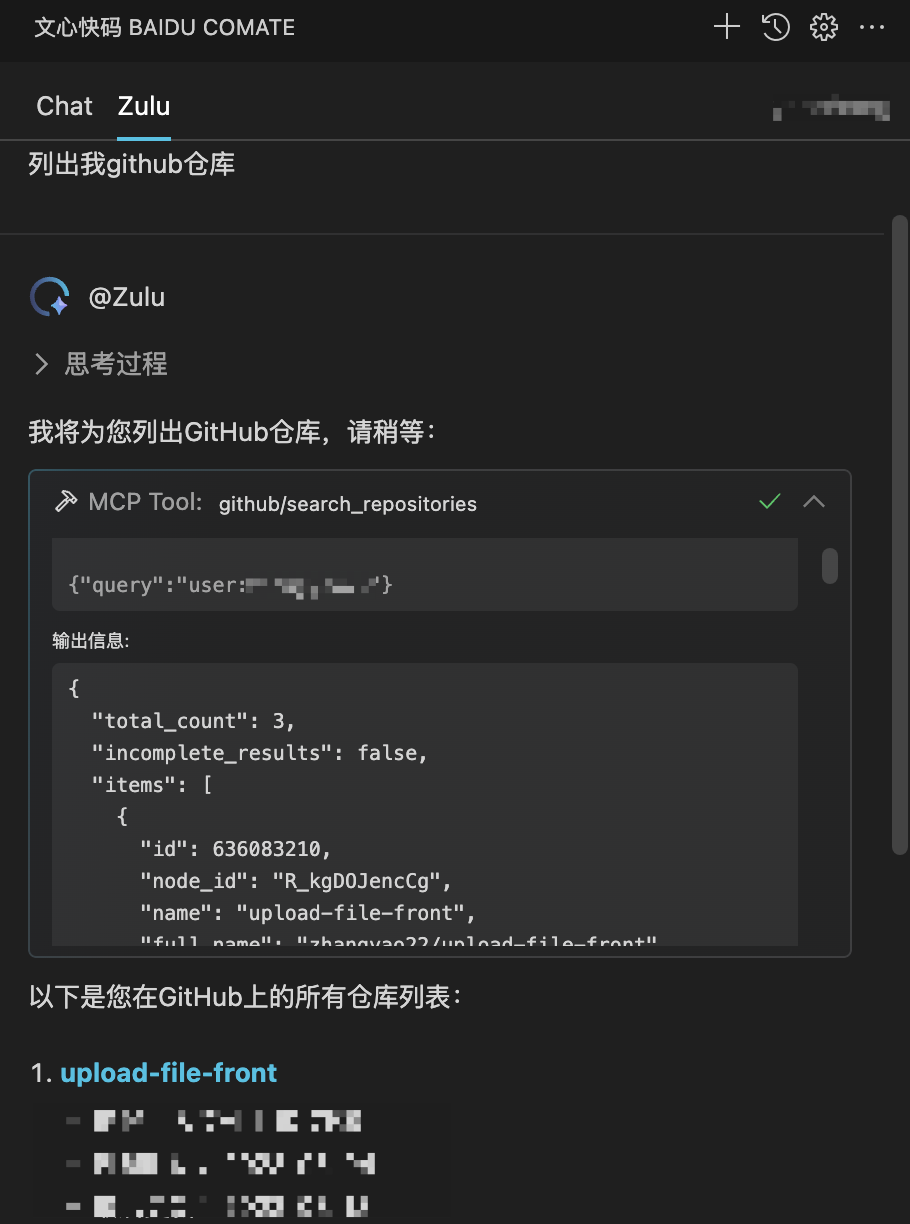
Task: Open chat history clock icon
Action: (776, 27)
